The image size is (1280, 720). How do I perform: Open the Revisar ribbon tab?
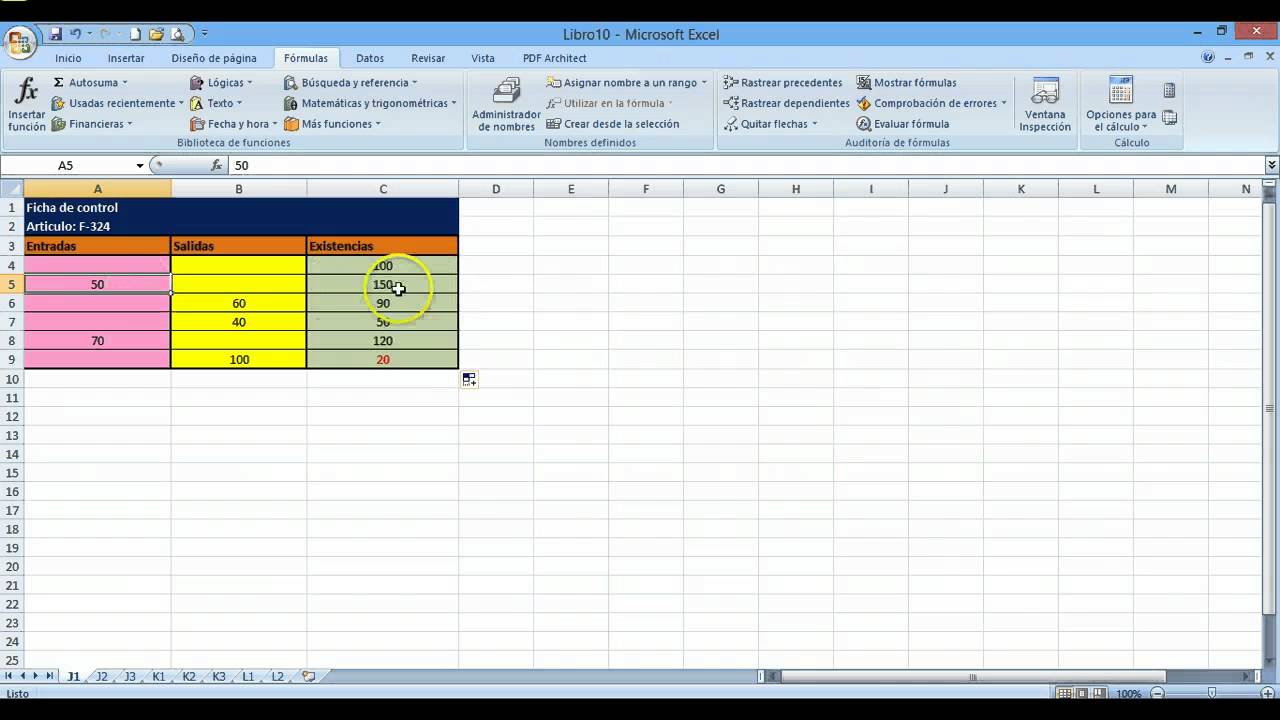[x=428, y=58]
